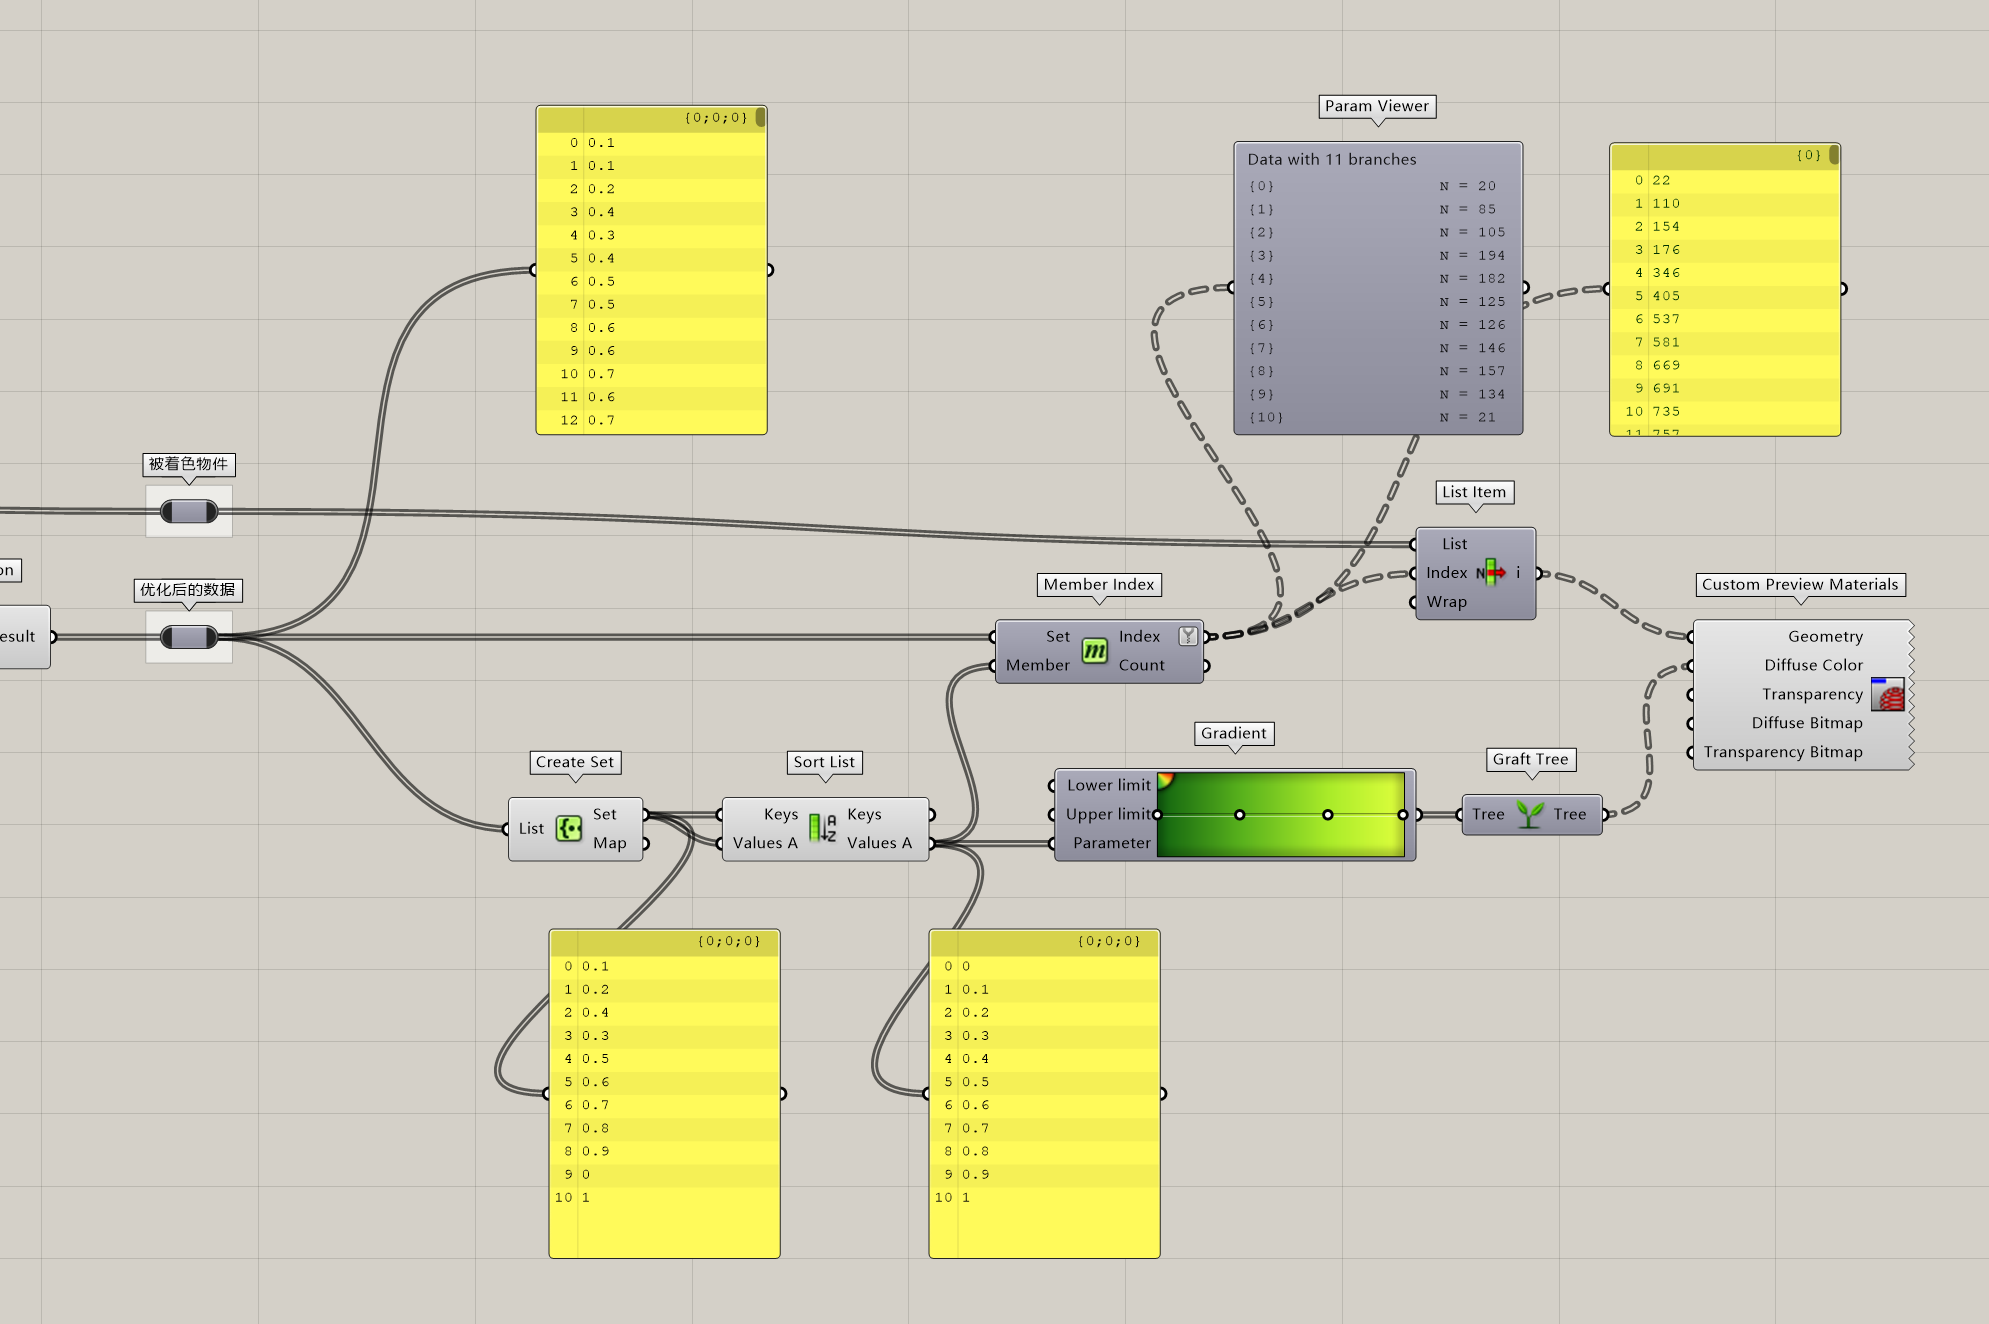Click the Index output on Member Index
This screenshot has height=1324, width=1989.
1139,636
